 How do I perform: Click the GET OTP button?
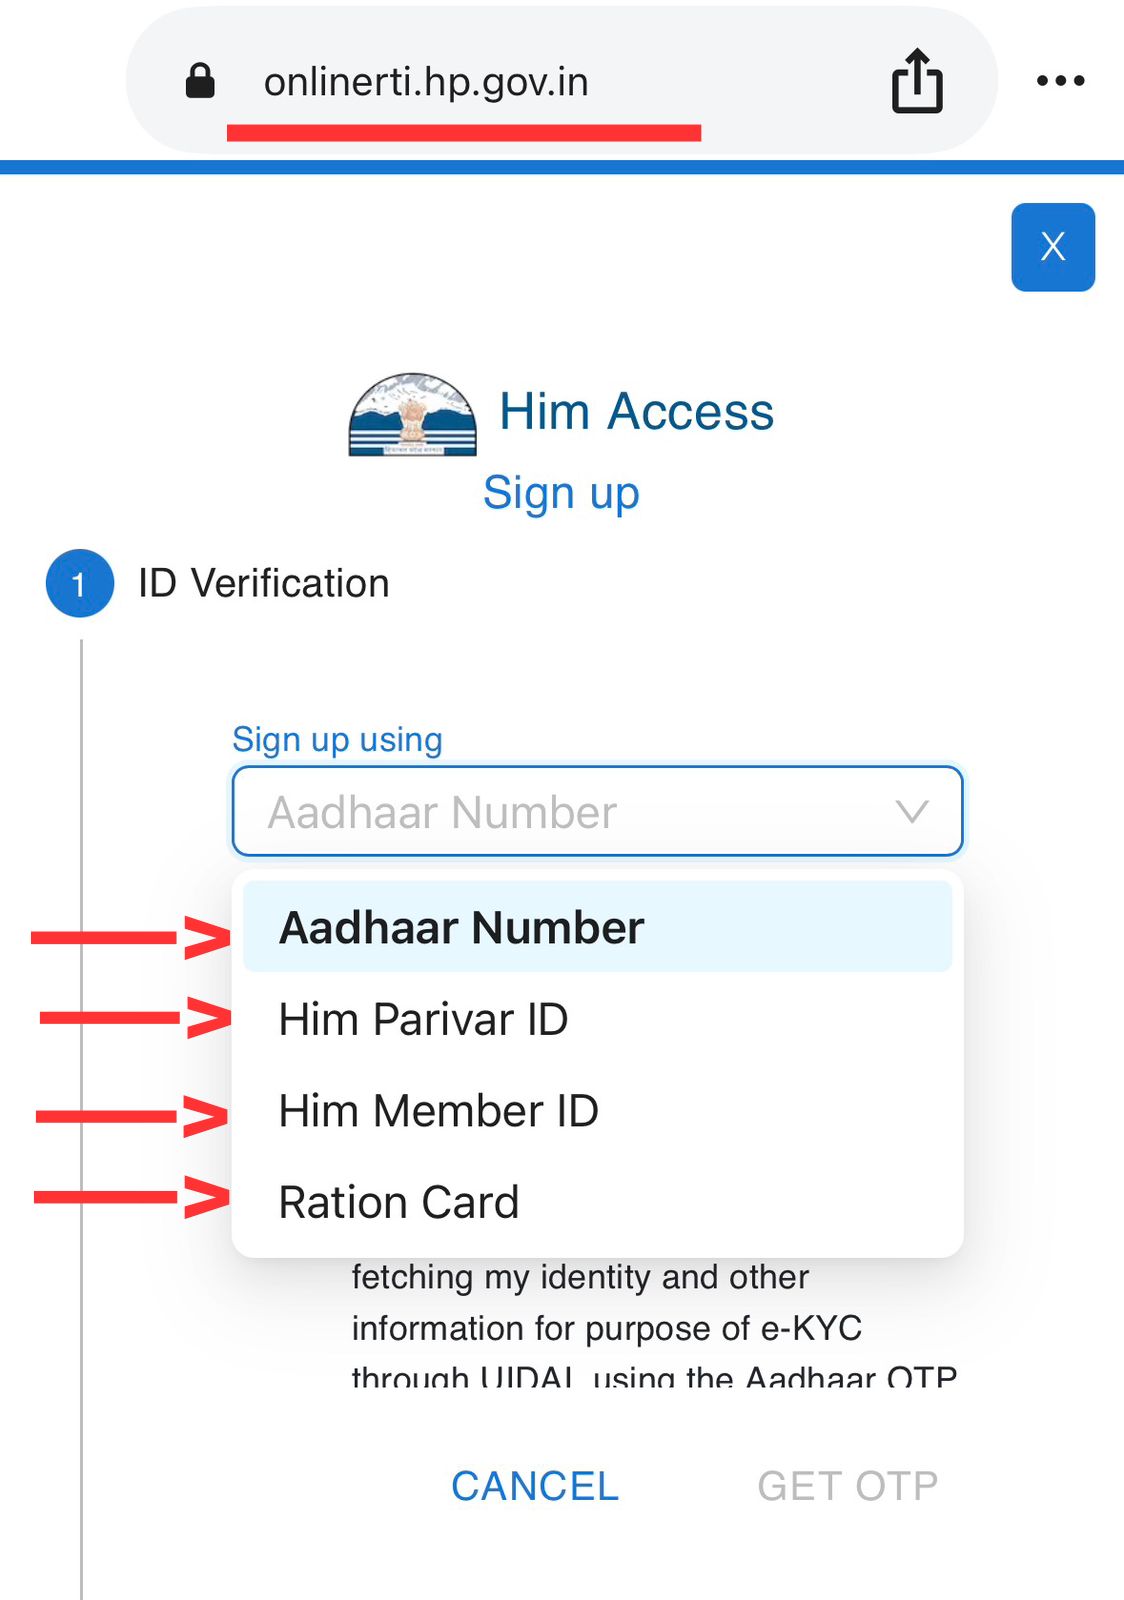coord(847,1486)
